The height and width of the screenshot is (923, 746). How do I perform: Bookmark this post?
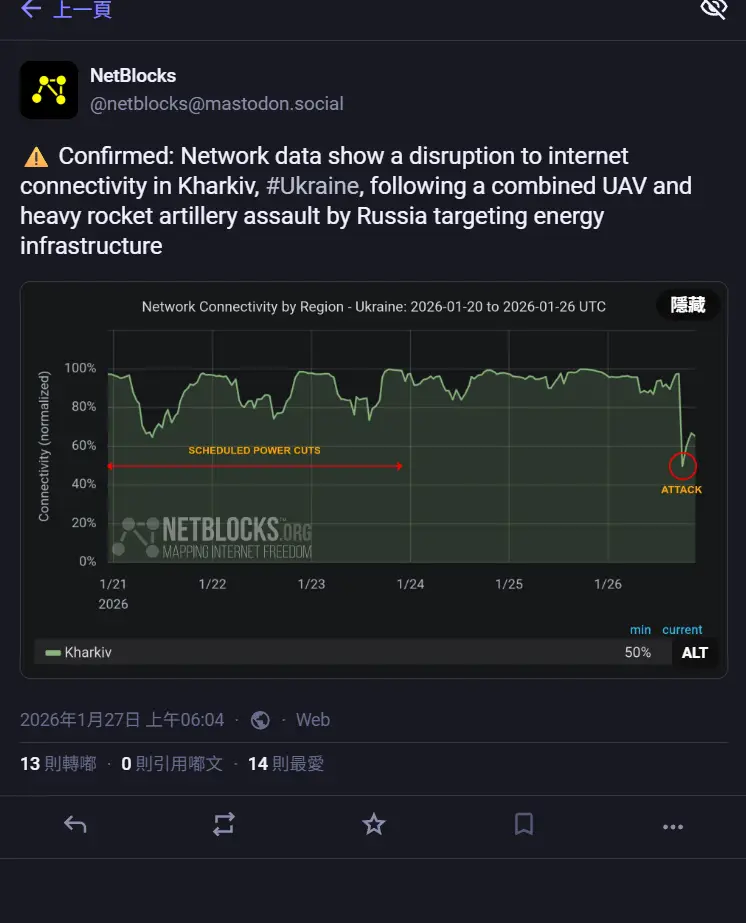click(x=523, y=824)
